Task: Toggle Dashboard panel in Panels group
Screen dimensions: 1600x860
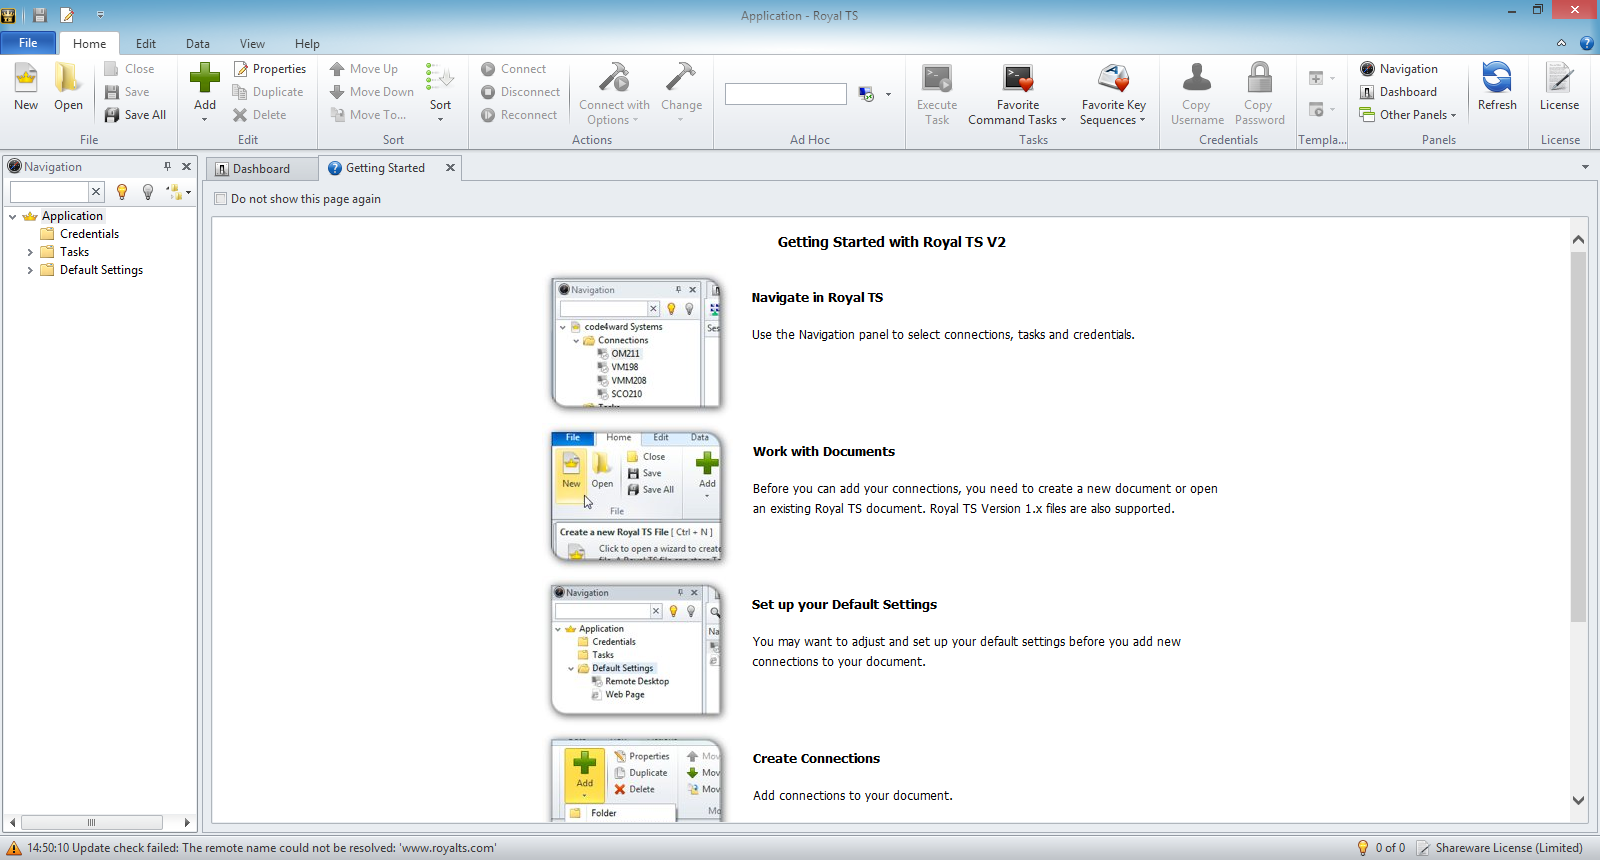Action: pyautogui.click(x=1399, y=92)
